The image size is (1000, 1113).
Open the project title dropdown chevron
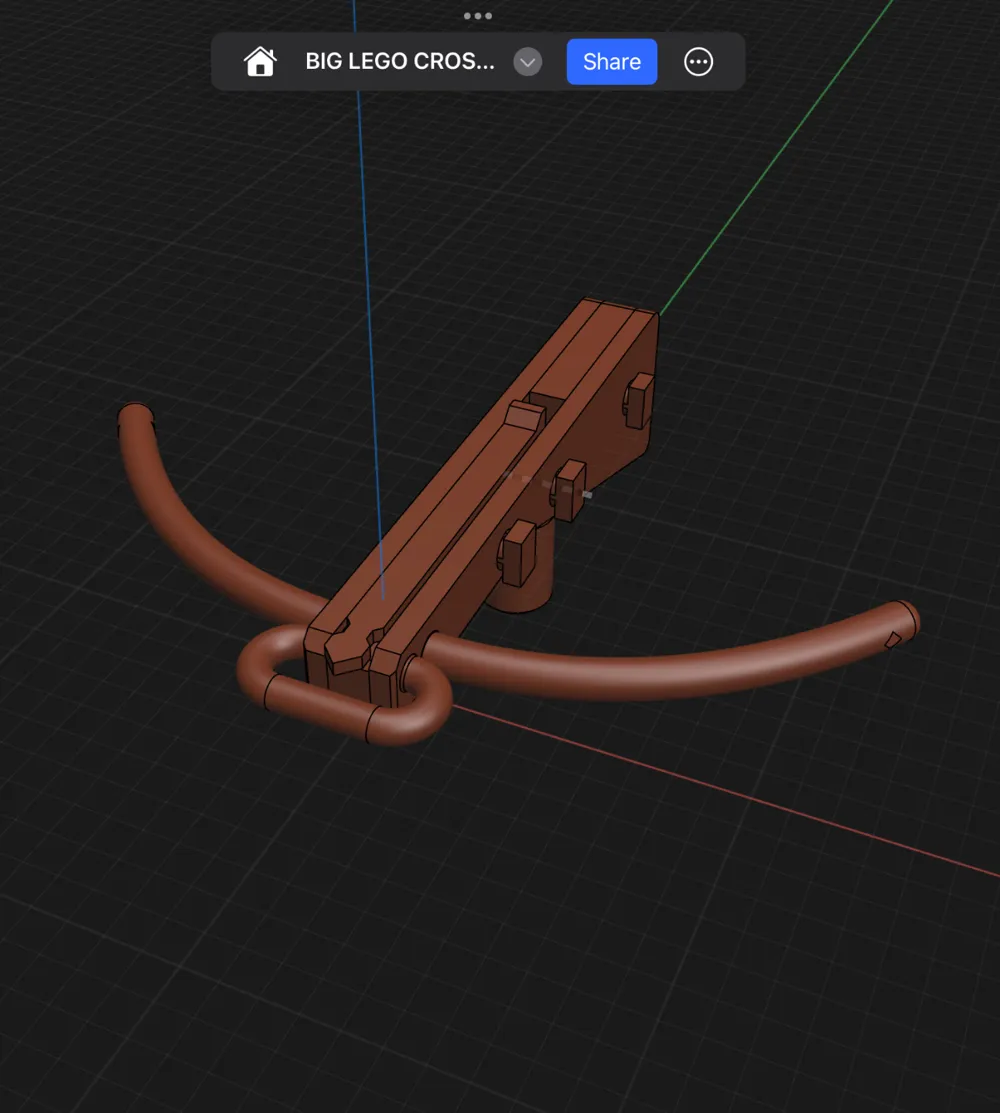pos(527,62)
